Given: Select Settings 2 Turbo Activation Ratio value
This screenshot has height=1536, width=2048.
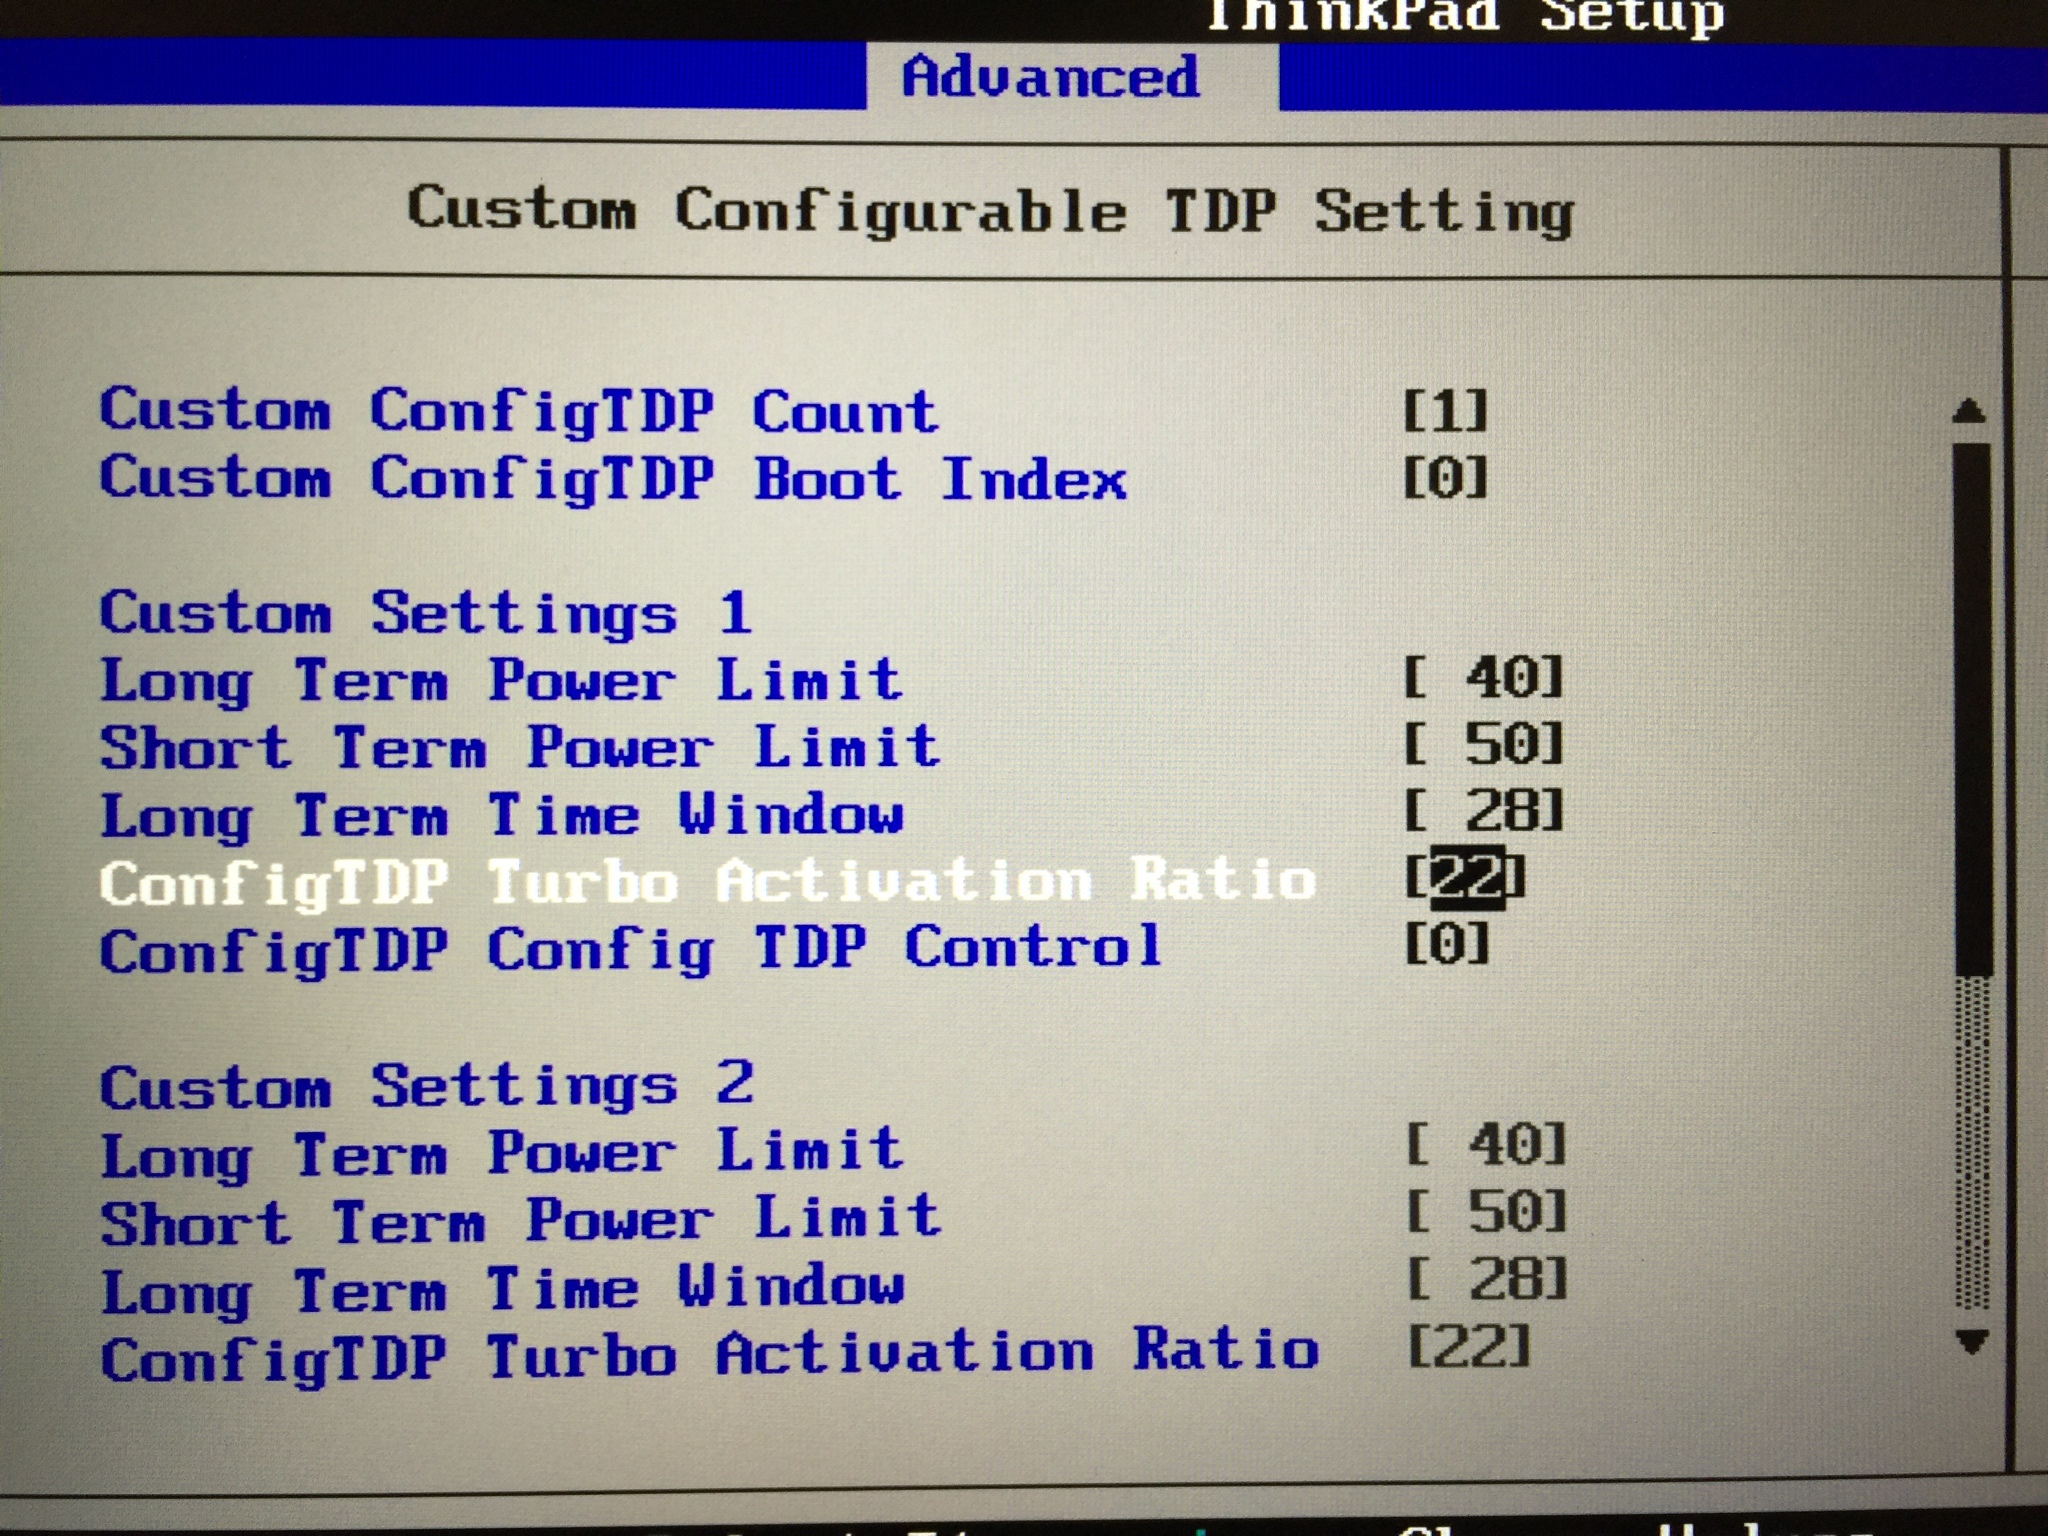Looking at the screenshot, I should coord(1469,1348).
